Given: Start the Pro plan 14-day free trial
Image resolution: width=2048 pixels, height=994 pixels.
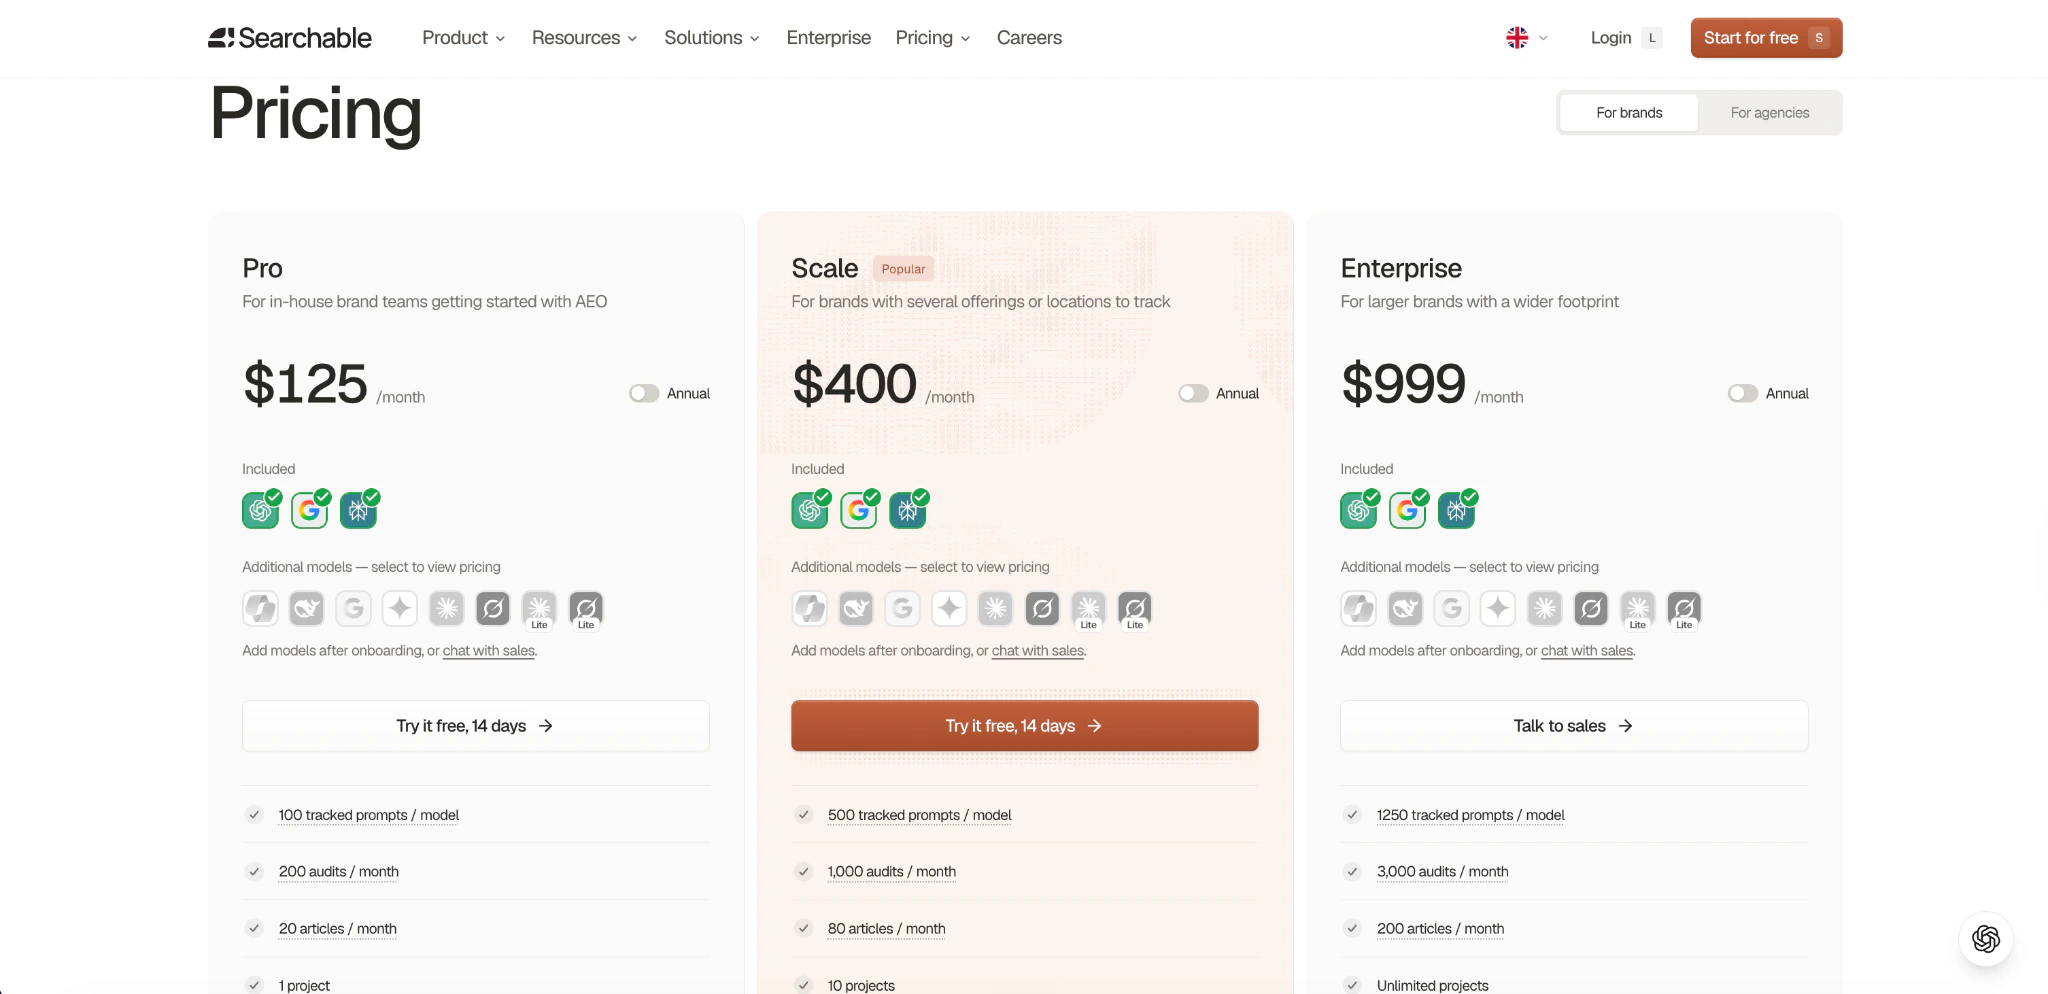Looking at the screenshot, I should pyautogui.click(x=476, y=726).
